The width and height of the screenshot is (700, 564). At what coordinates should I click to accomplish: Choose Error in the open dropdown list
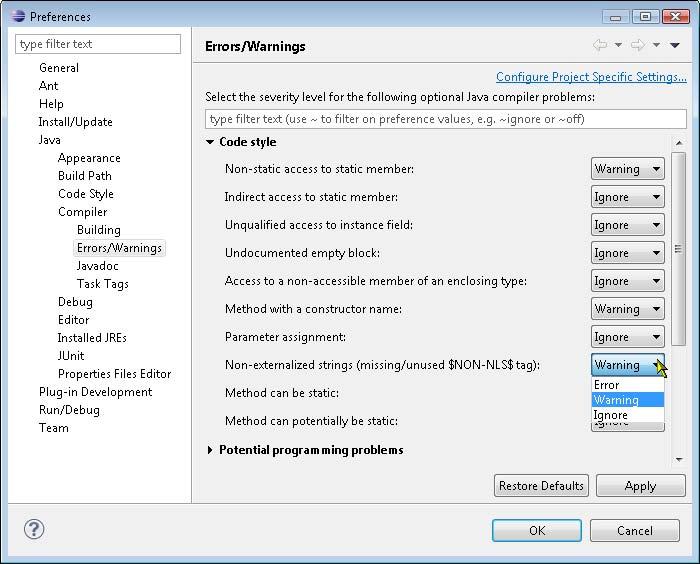tap(628, 385)
